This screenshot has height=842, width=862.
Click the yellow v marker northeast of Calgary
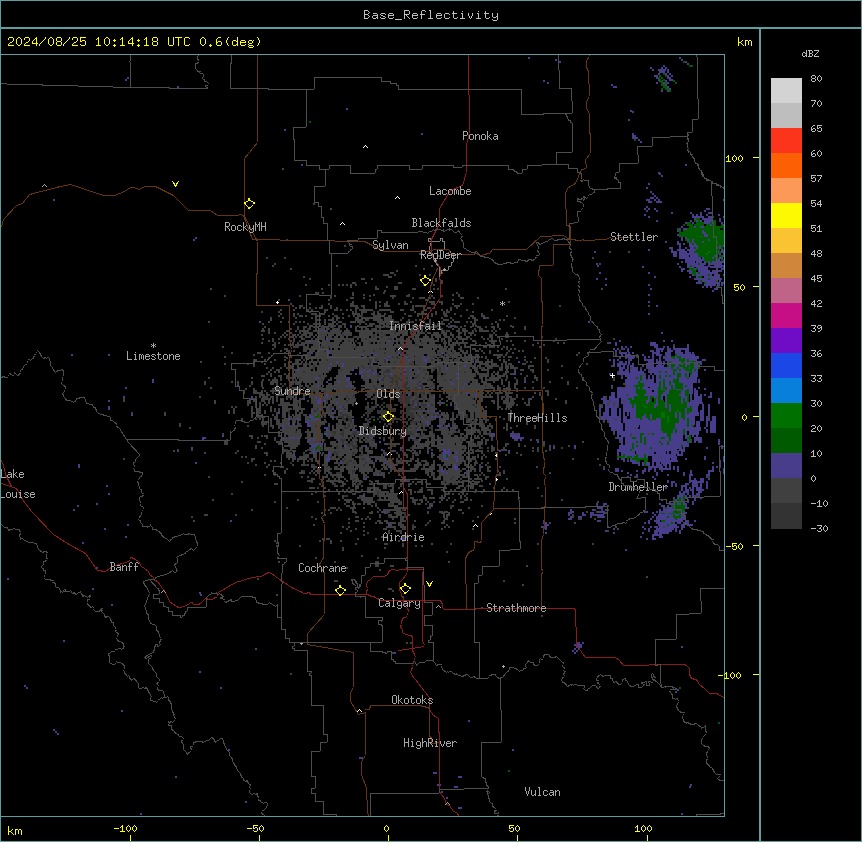click(429, 584)
